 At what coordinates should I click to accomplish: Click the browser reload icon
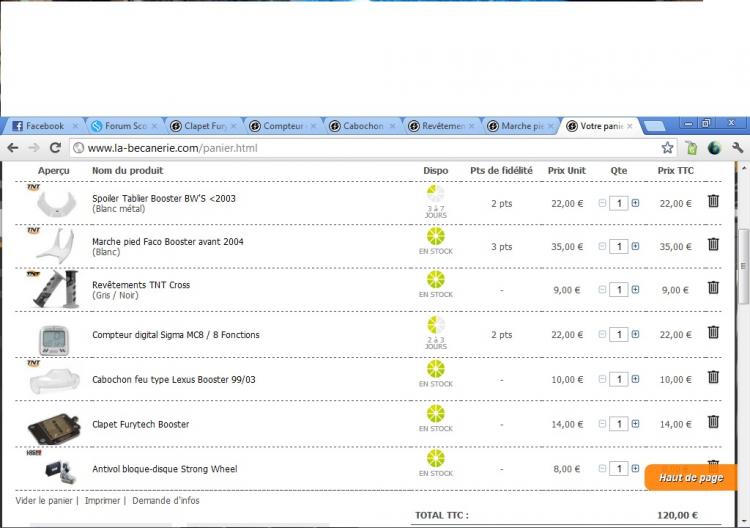pyautogui.click(x=55, y=148)
